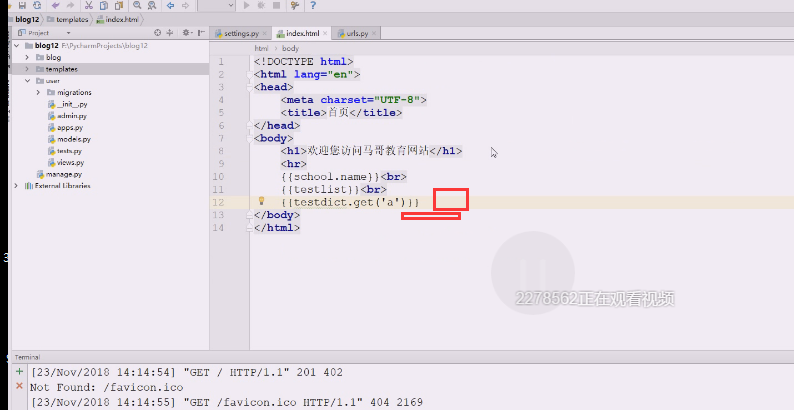Click the purple Undo arrow icon
The height and width of the screenshot is (410, 794).
coord(55,6)
